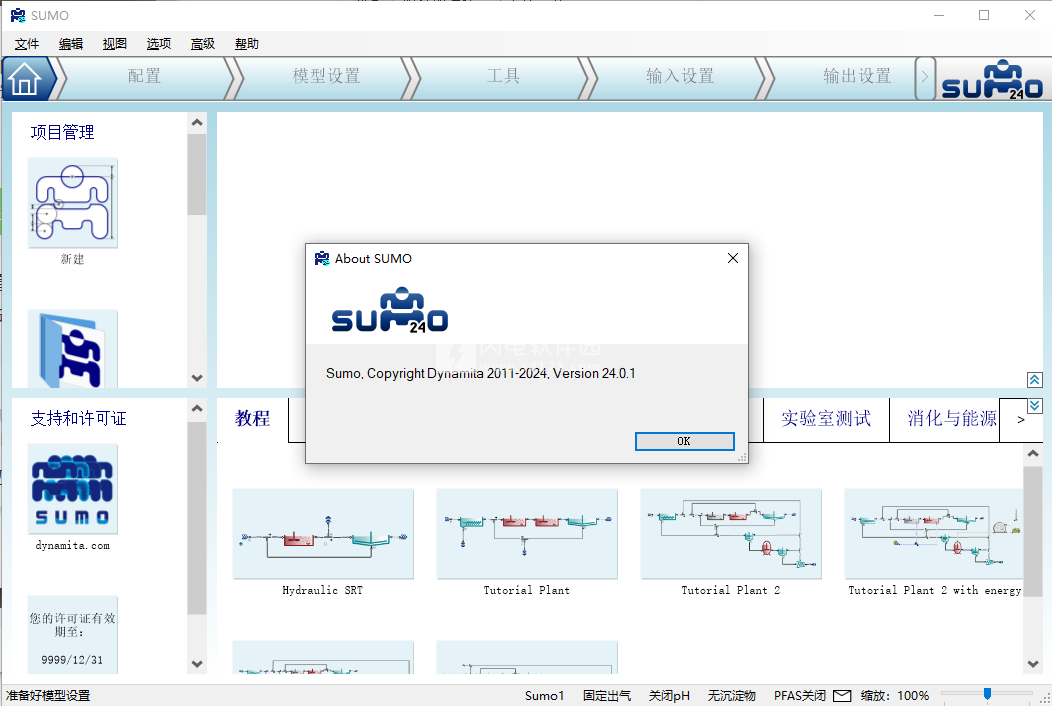The width and height of the screenshot is (1052, 706).
Task: Expand workflow steps with right arrow
Action: pos(925,77)
